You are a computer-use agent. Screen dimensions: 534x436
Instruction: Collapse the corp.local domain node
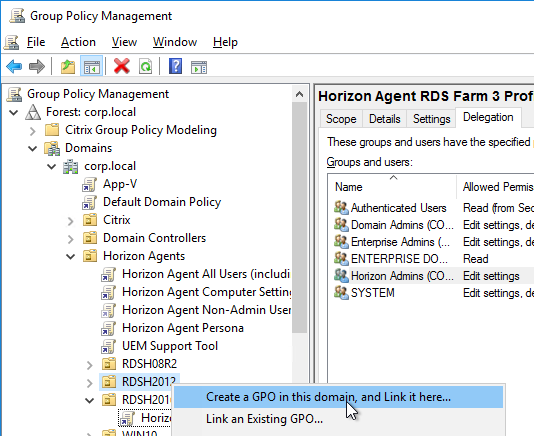pos(52,167)
